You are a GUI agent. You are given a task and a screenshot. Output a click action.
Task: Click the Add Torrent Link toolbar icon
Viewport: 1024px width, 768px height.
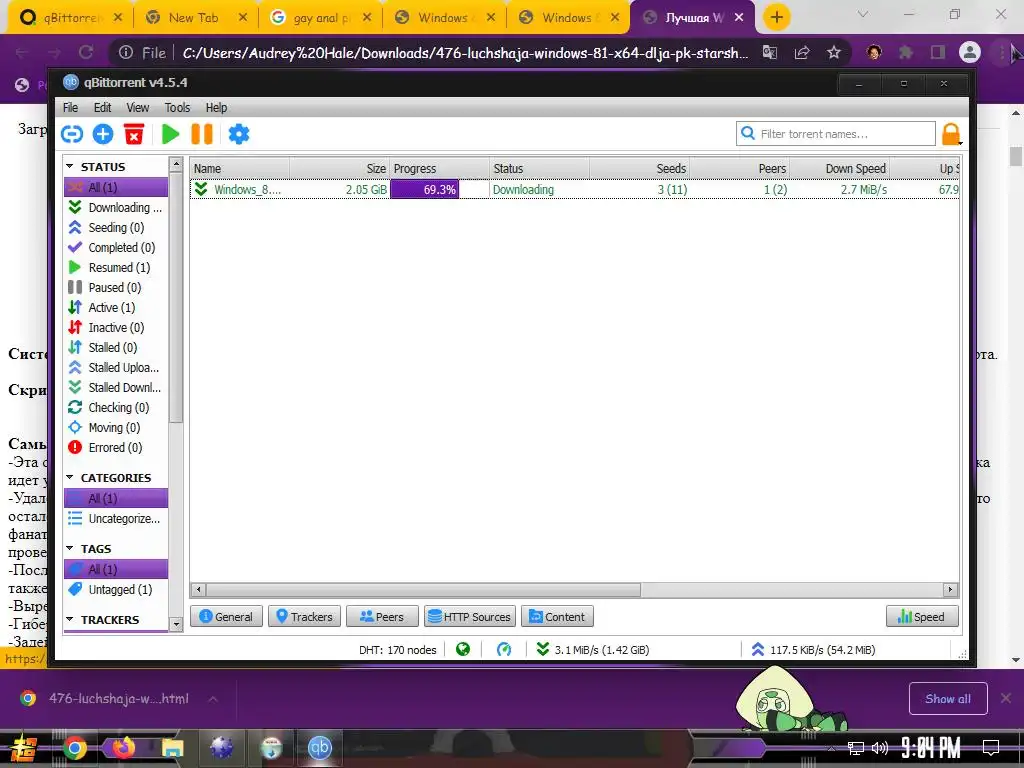[72, 134]
